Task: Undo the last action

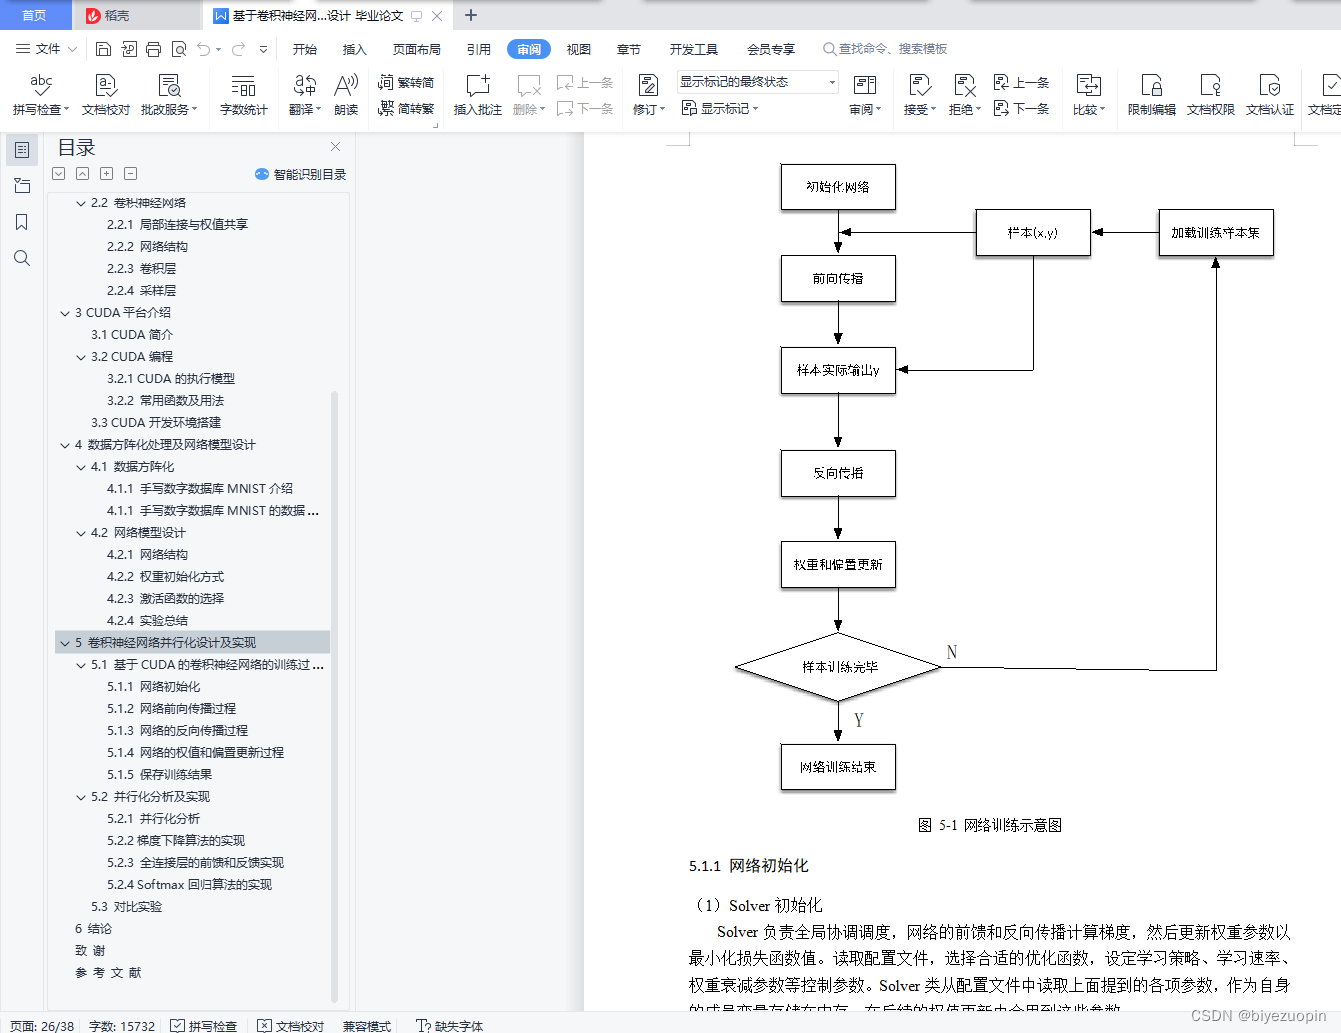Action: (x=204, y=49)
